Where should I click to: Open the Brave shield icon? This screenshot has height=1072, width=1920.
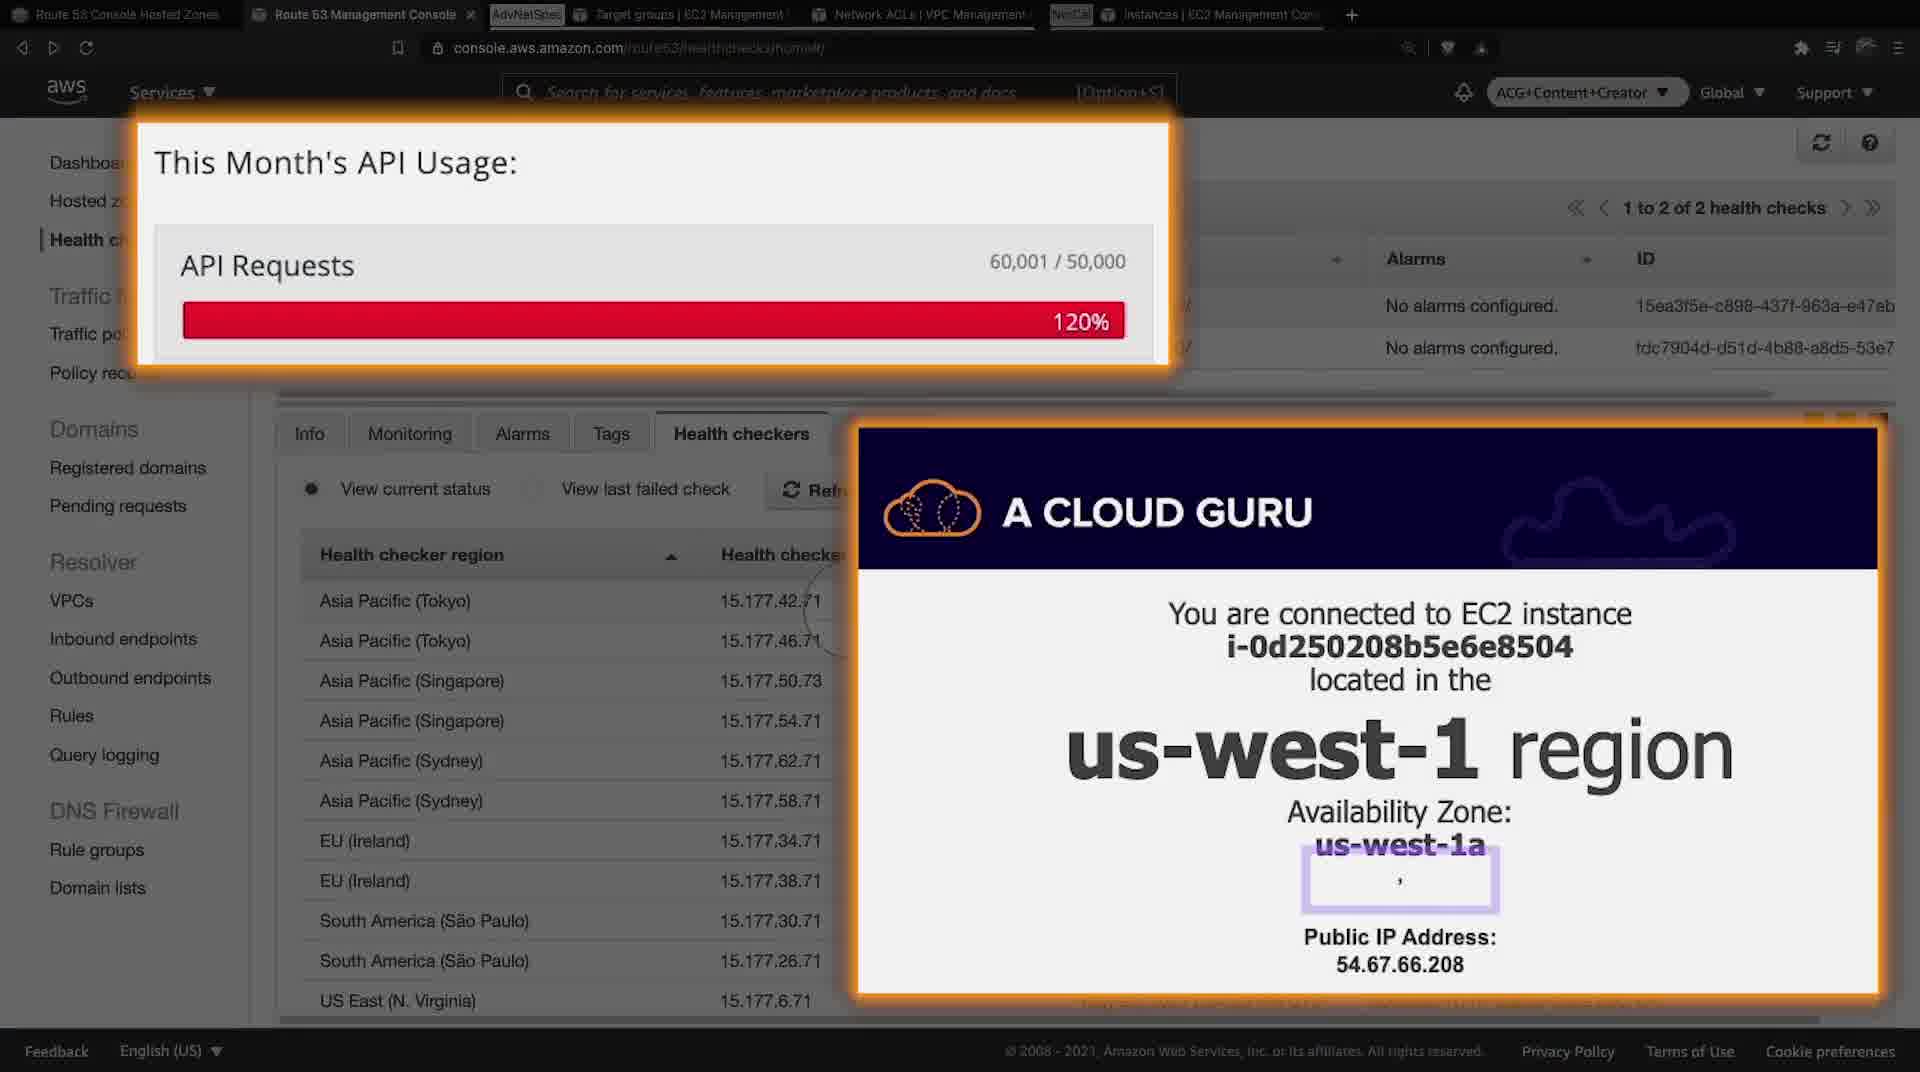point(1447,48)
